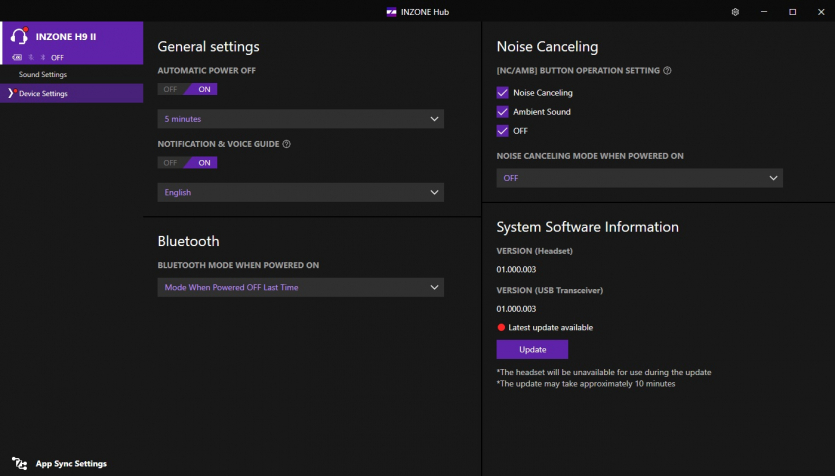Open settings gear in title bar
Image resolution: width=835 pixels, height=476 pixels.
735,12
